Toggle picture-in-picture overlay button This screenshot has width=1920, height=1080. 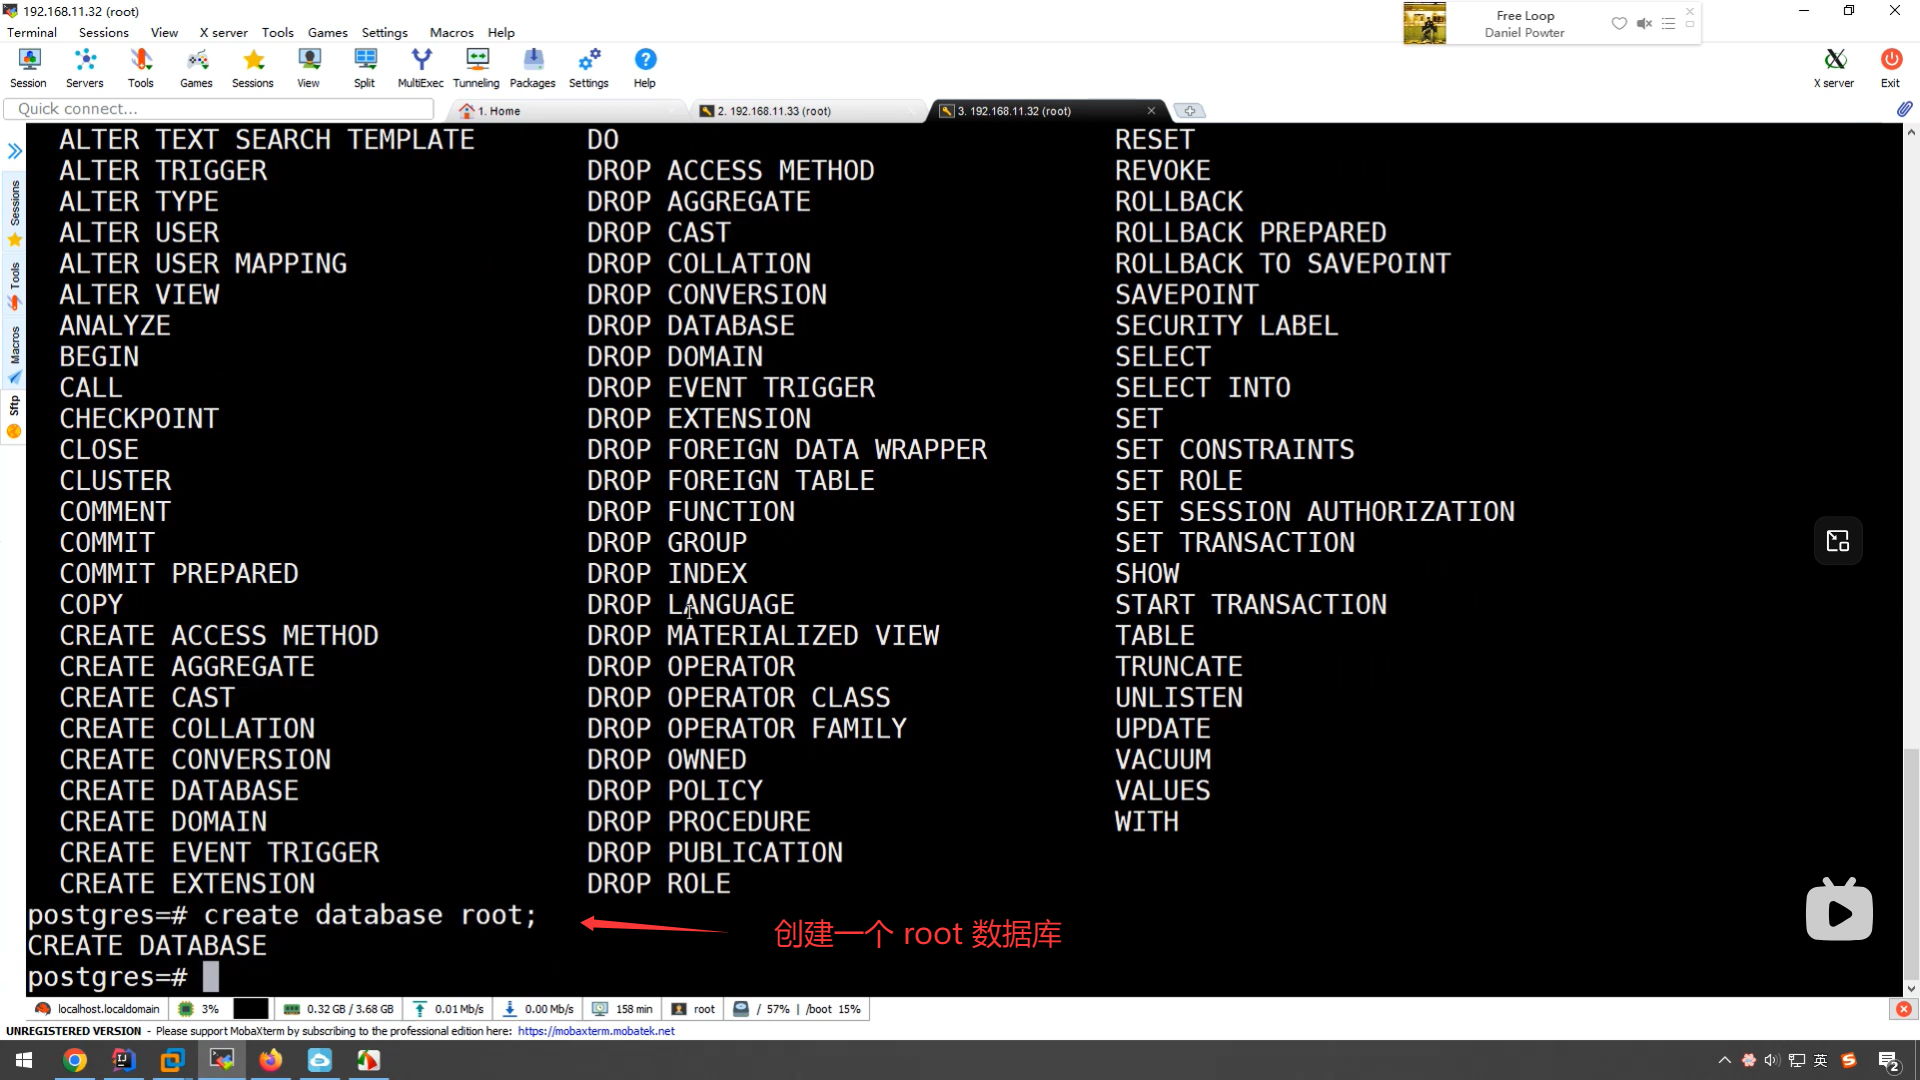(1838, 541)
